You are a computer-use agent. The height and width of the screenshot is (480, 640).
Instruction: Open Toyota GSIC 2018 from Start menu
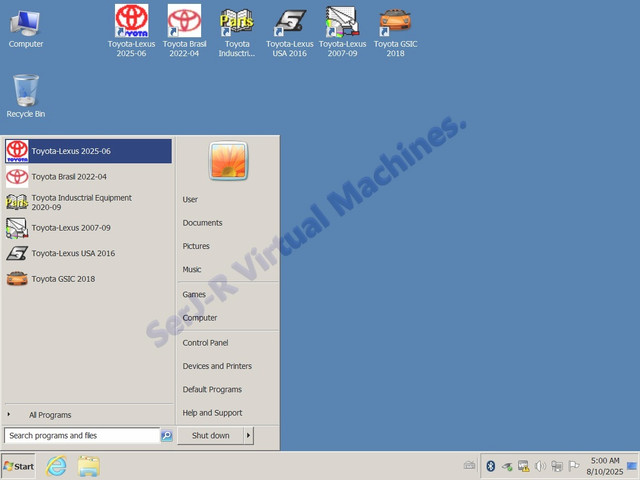(x=88, y=279)
